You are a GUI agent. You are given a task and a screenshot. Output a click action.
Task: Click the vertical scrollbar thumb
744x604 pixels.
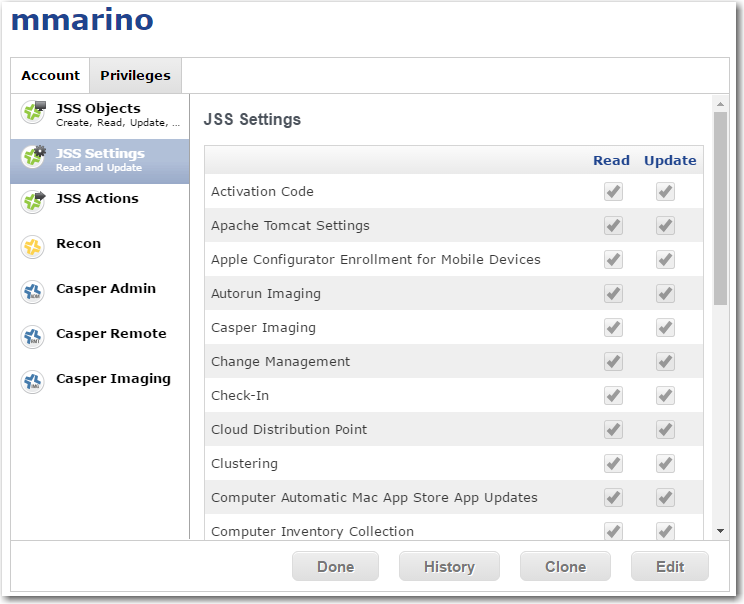(x=720, y=209)
